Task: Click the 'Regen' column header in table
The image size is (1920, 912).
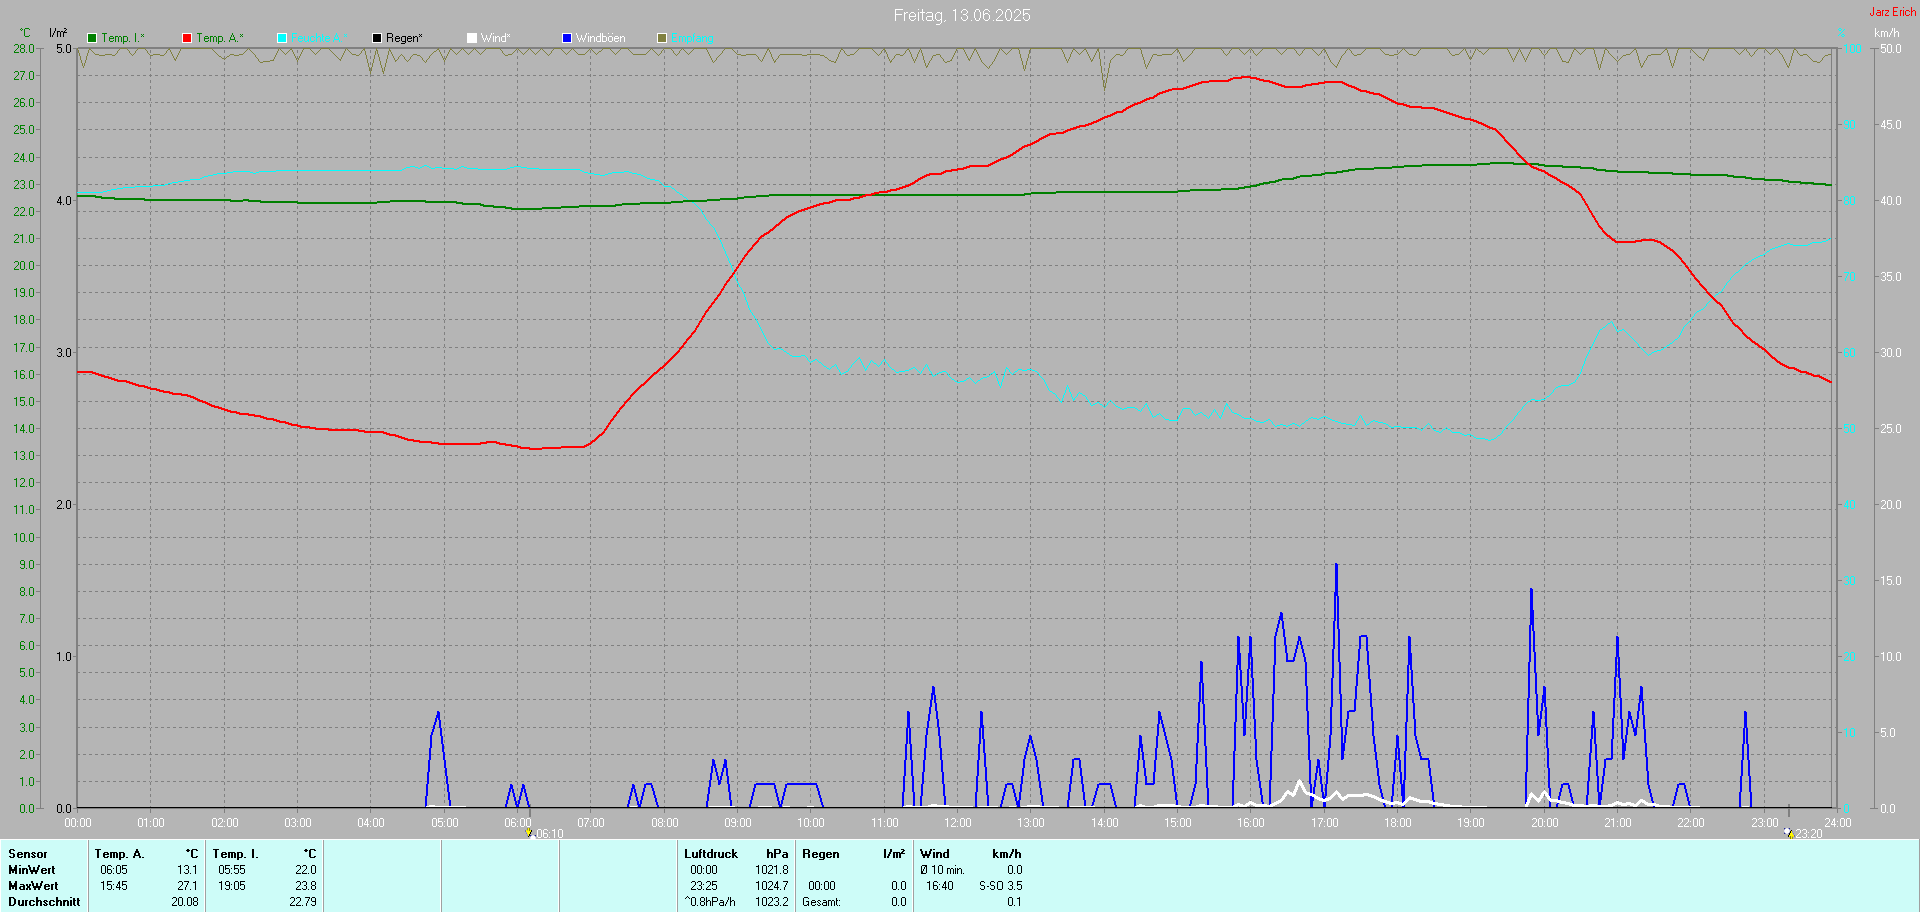Action: 821,854
